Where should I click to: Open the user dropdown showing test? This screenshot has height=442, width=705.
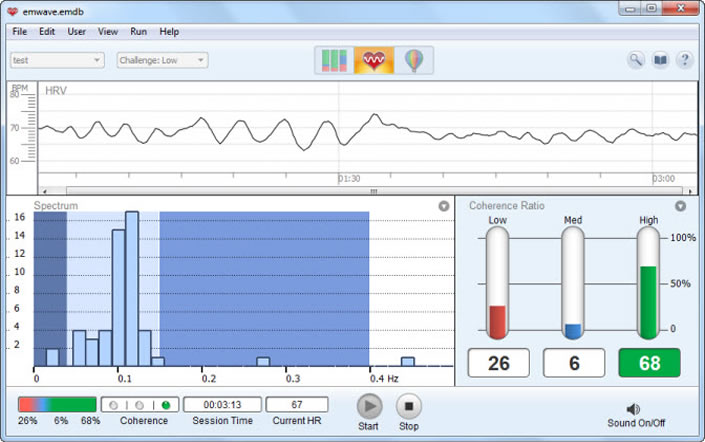point(57,60)
